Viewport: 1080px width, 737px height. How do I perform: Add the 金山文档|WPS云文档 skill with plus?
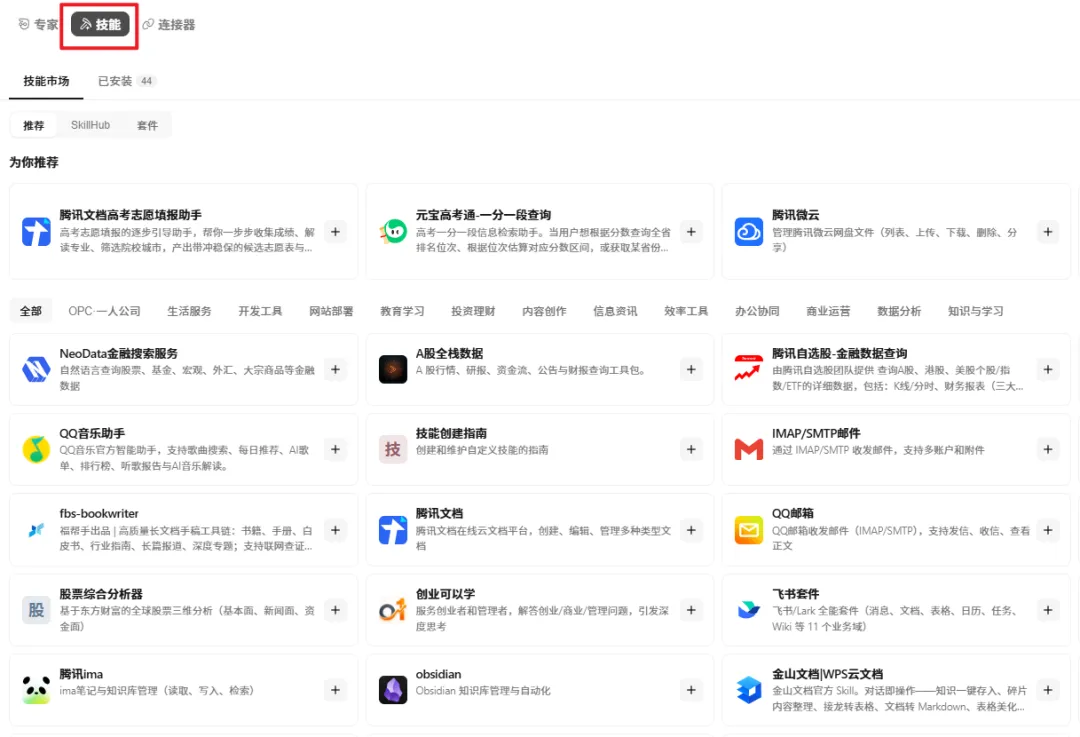tap(1048, 689)
